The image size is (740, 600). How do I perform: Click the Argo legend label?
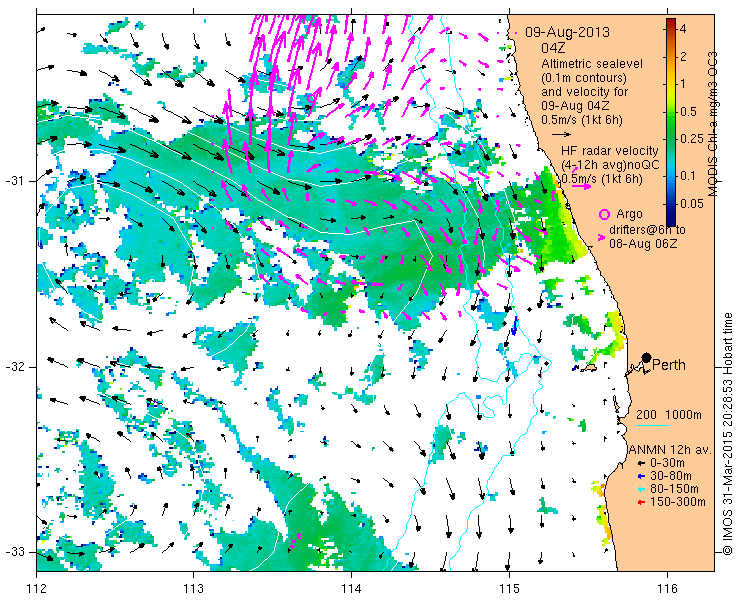[629, 214]
